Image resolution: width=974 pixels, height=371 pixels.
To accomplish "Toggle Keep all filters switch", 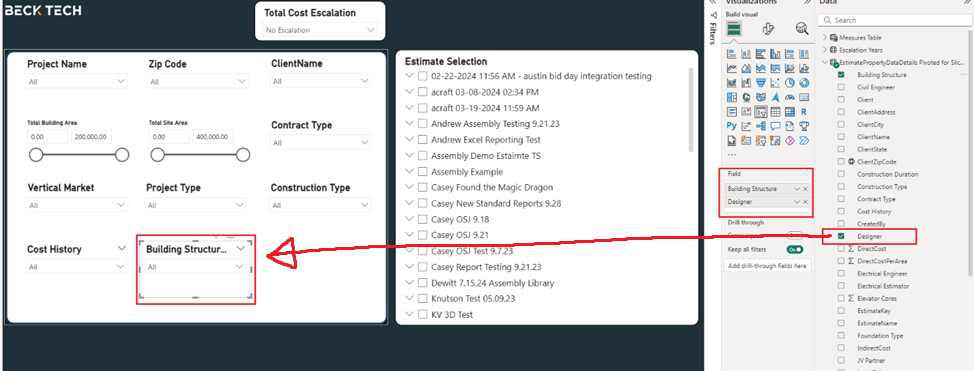I will (794, 249).
